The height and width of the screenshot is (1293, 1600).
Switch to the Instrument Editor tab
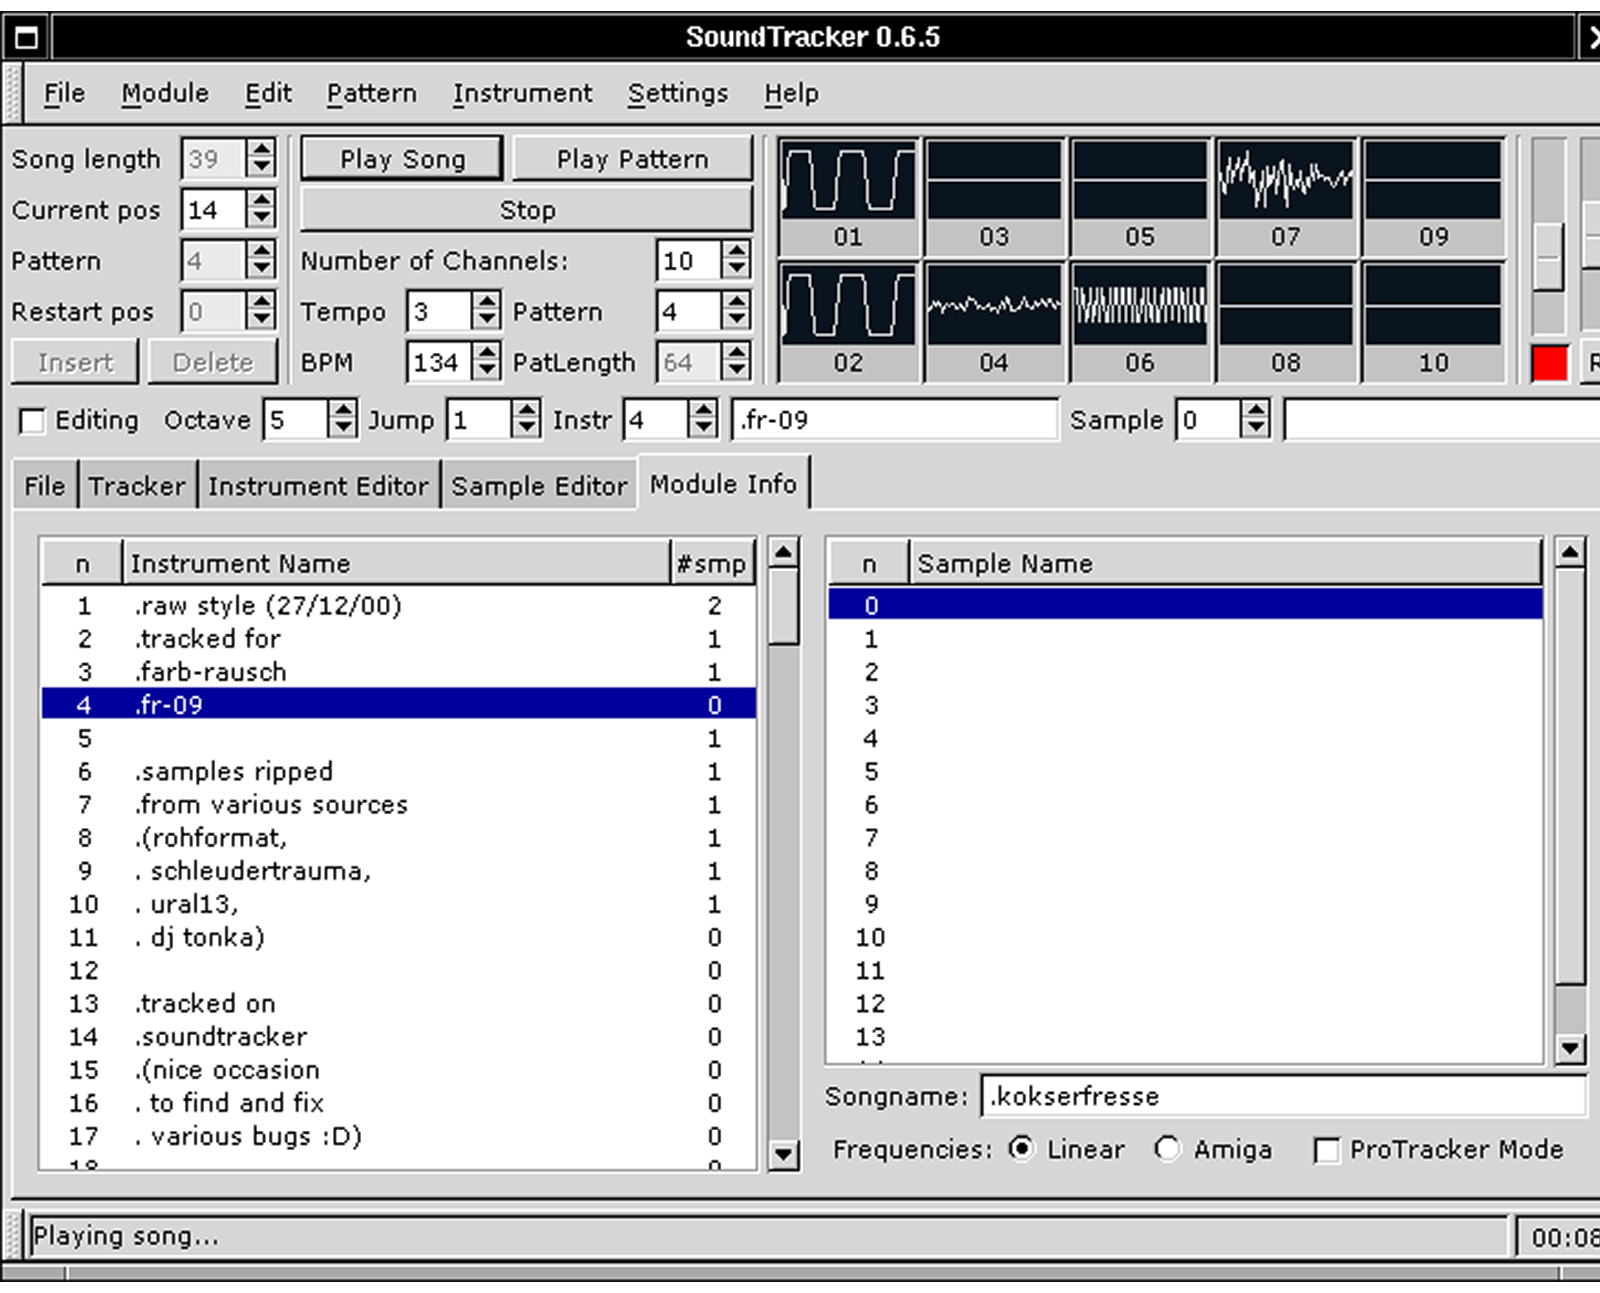(318, 486)
